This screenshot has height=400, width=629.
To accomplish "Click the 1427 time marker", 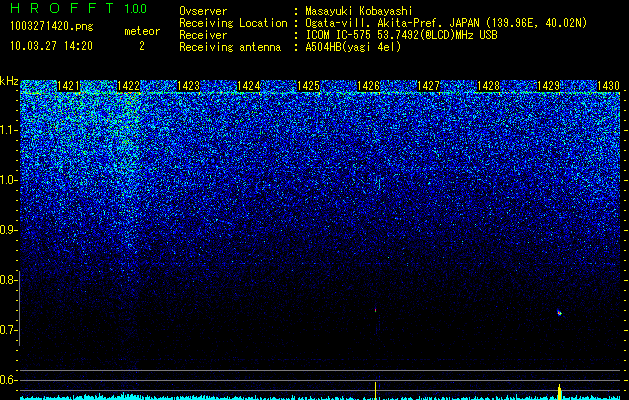I will (x=428, y=86).
